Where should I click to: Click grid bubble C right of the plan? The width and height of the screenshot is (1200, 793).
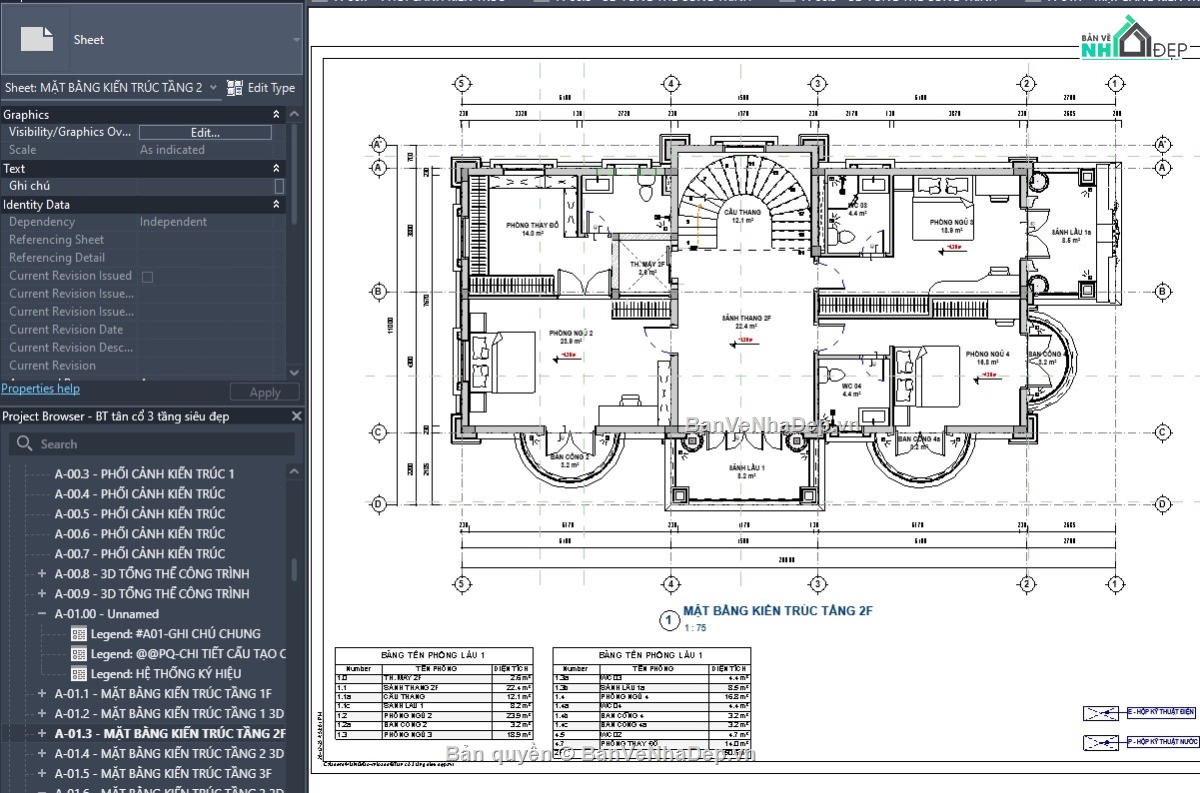click(1163, 432)
